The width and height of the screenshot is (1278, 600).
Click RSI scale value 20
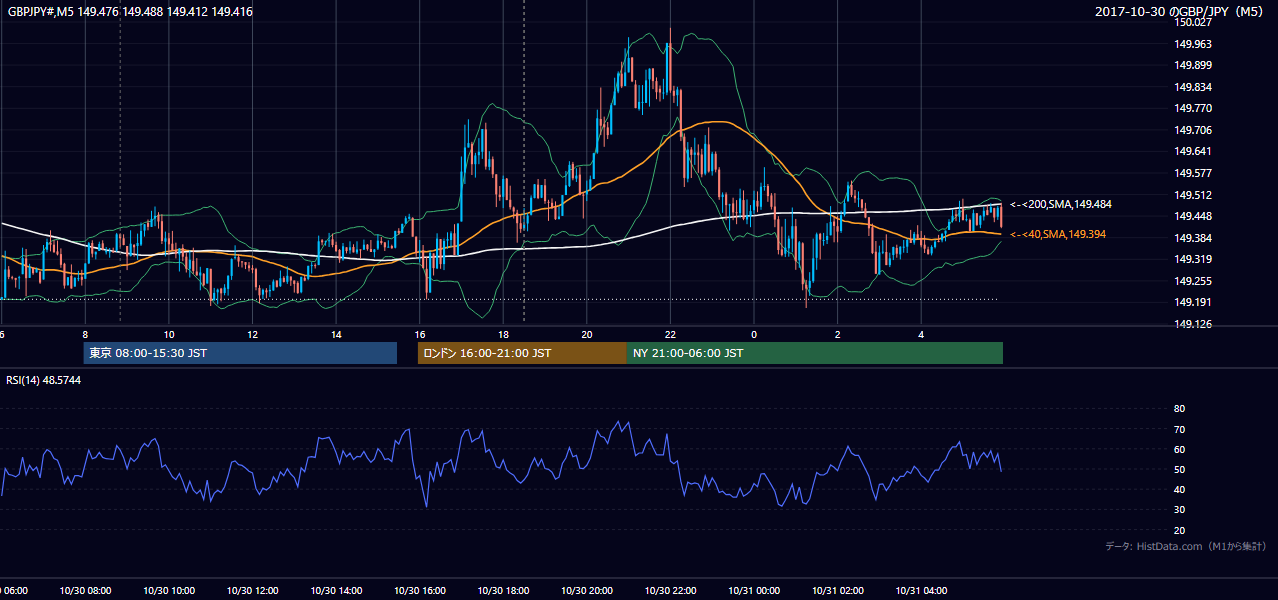(1179, 530)
